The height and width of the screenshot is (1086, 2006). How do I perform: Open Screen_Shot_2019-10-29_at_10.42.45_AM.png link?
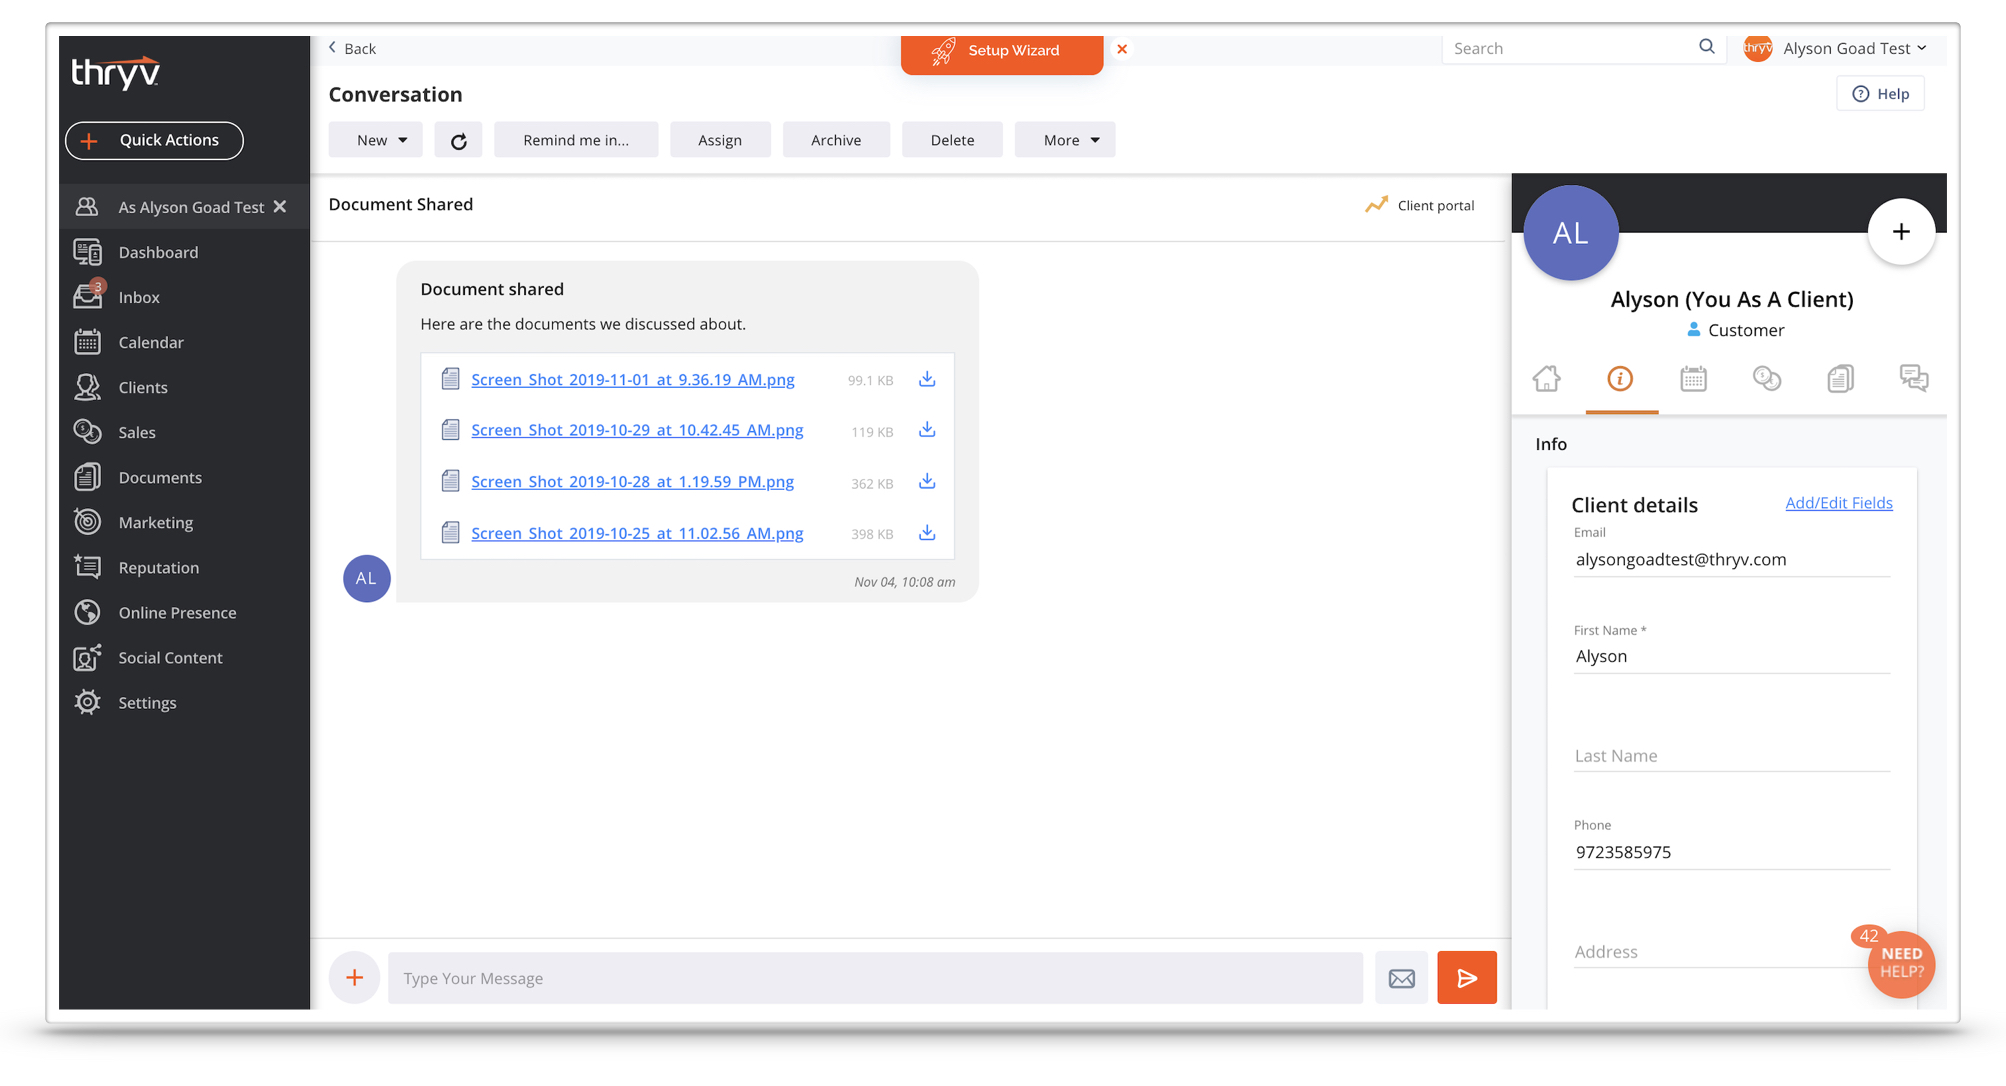[x=637, y=430]
